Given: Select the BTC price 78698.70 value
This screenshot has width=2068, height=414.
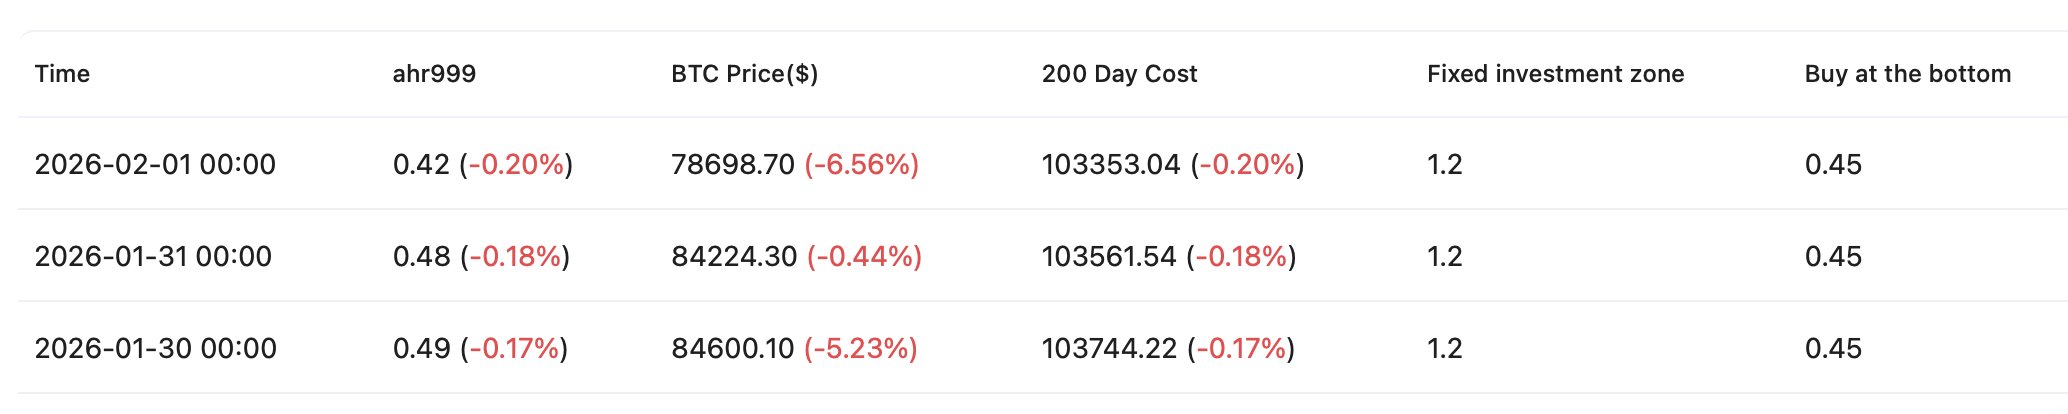Looking at the screenshot, I should click(733, 164).
